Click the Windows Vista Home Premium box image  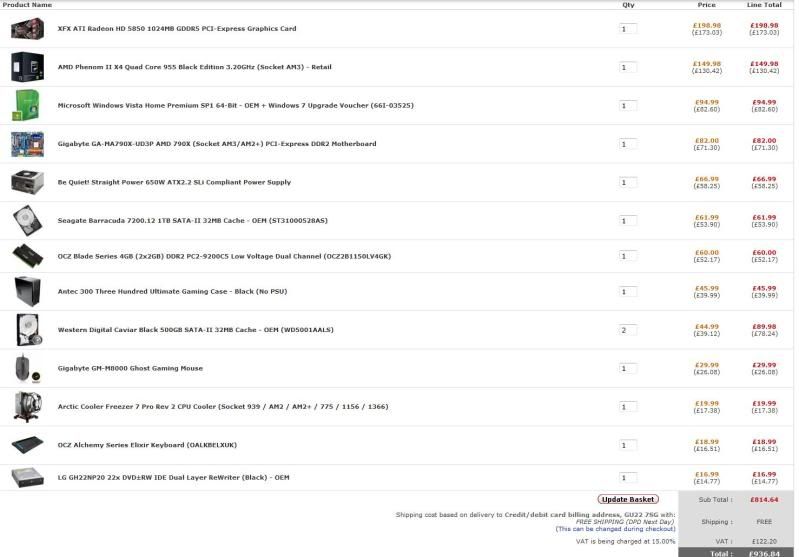[27, 105]
